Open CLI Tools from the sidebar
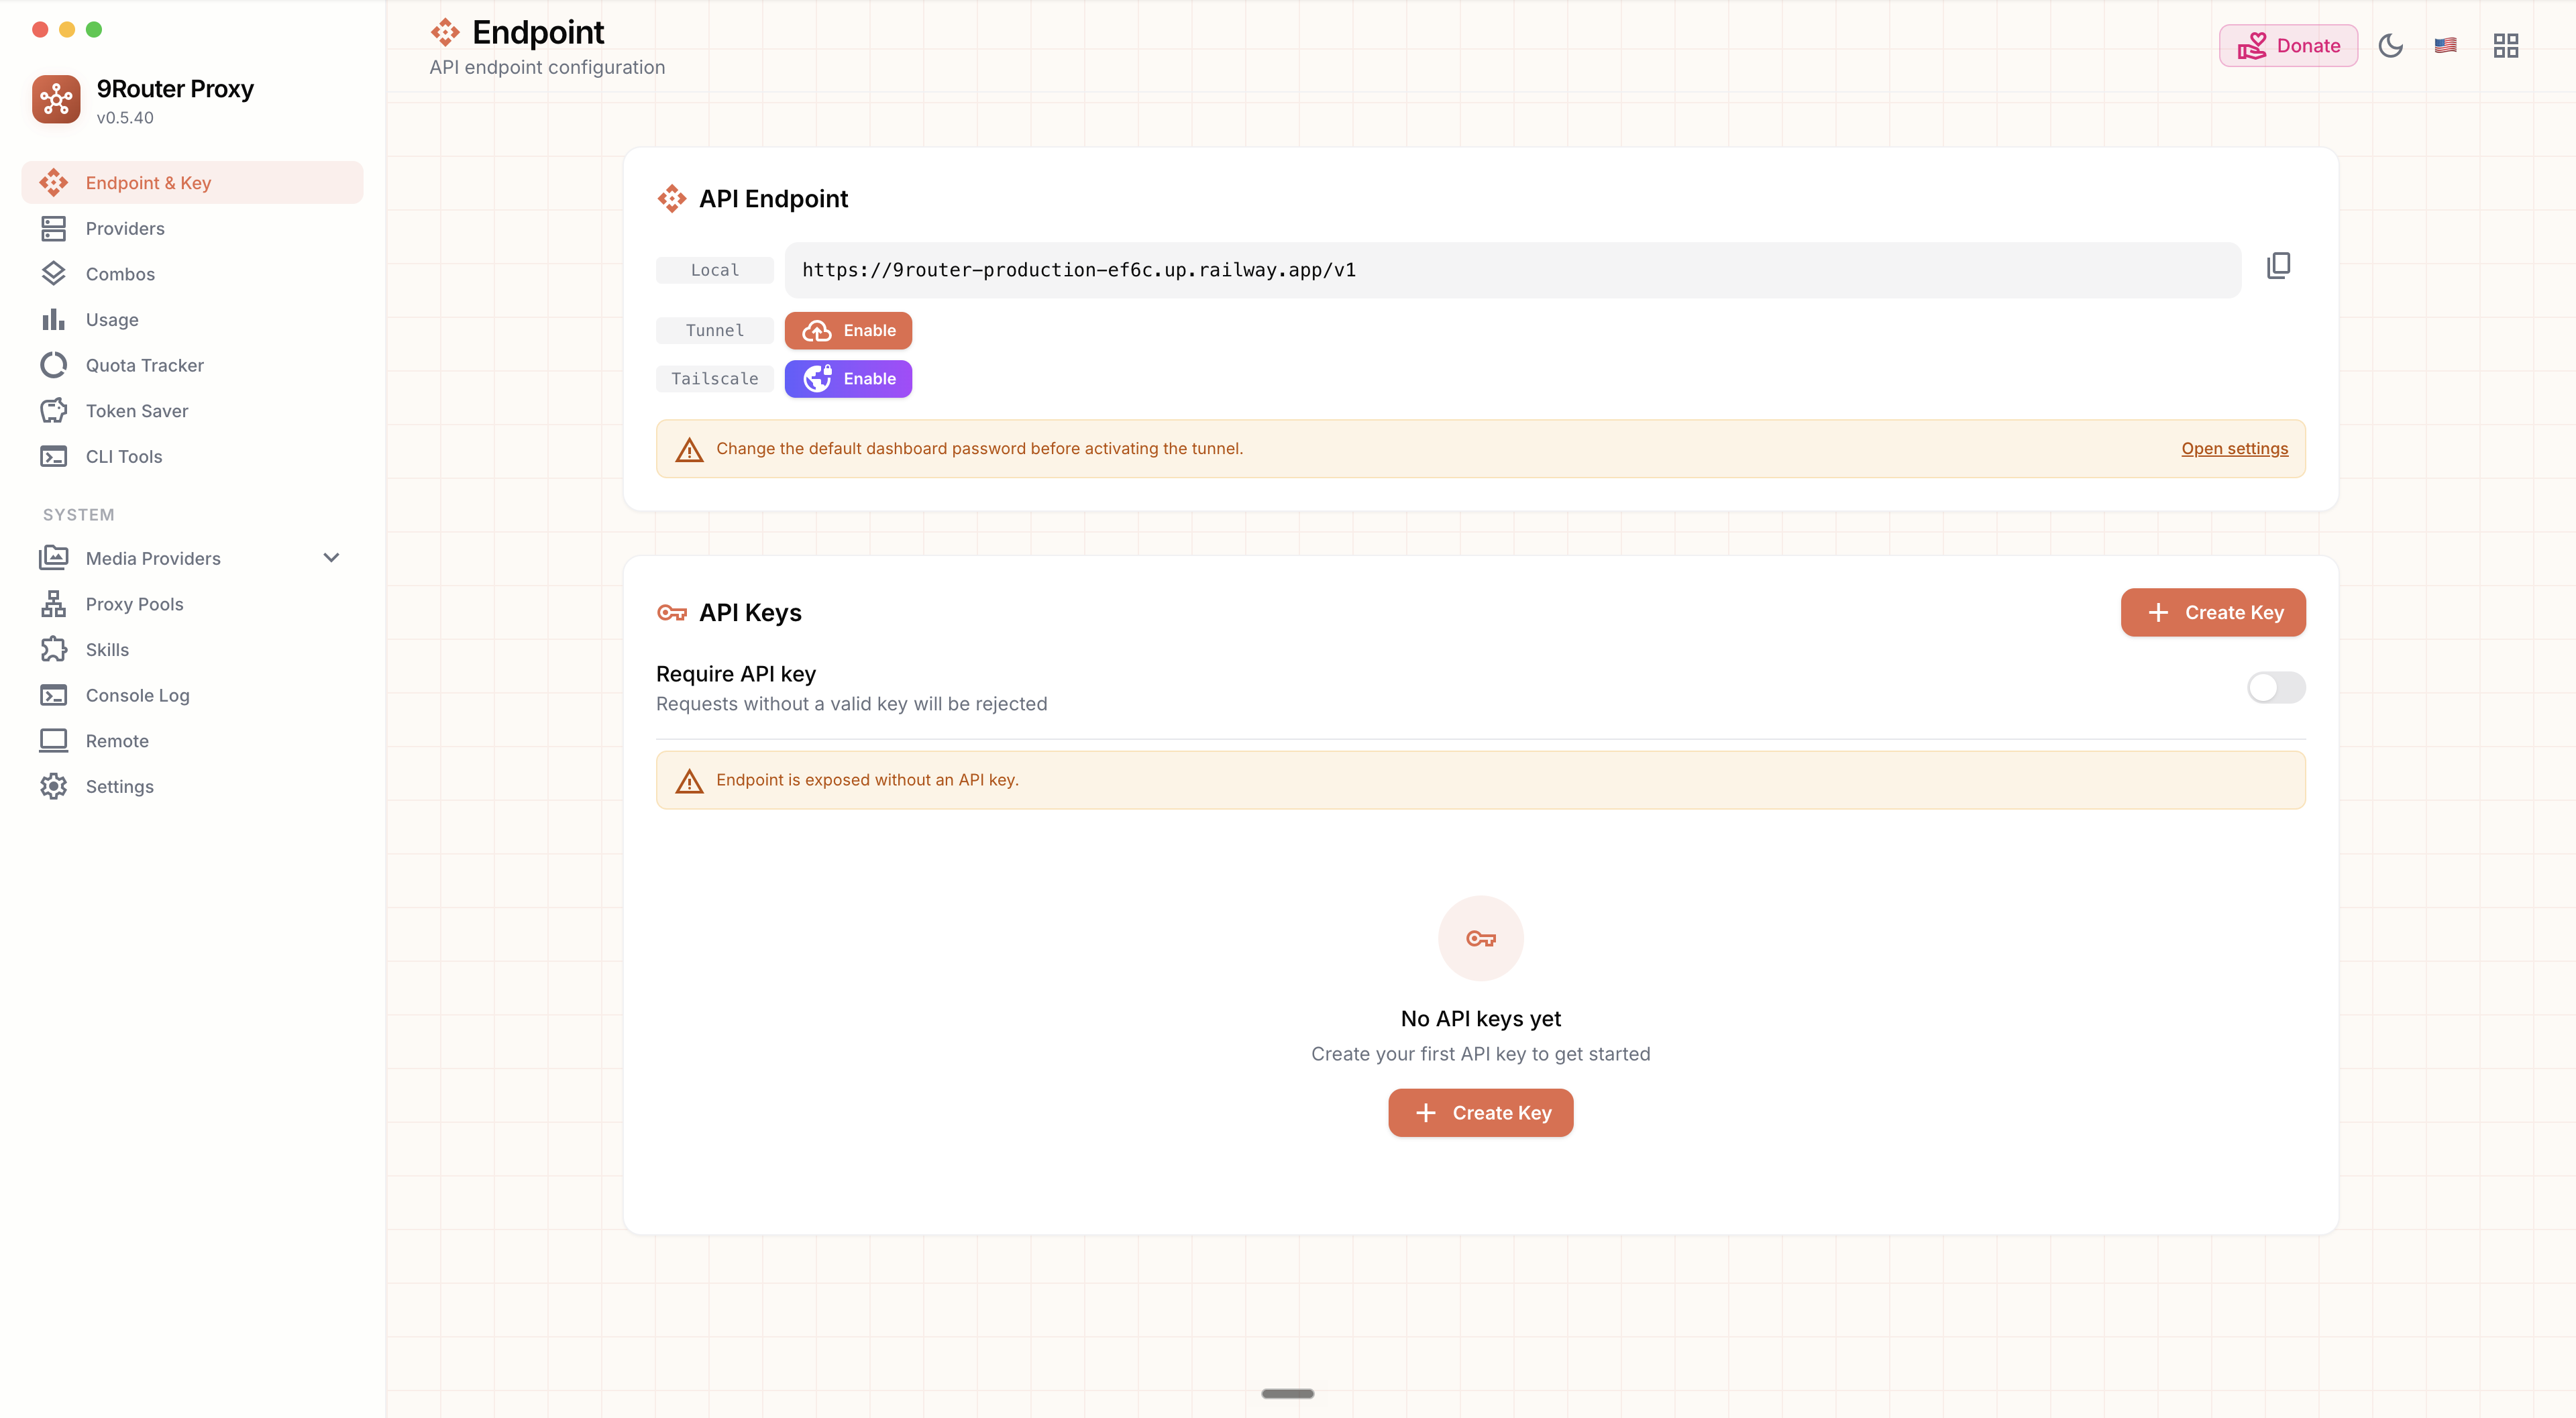2576x1418 pixels. [192, 457]
